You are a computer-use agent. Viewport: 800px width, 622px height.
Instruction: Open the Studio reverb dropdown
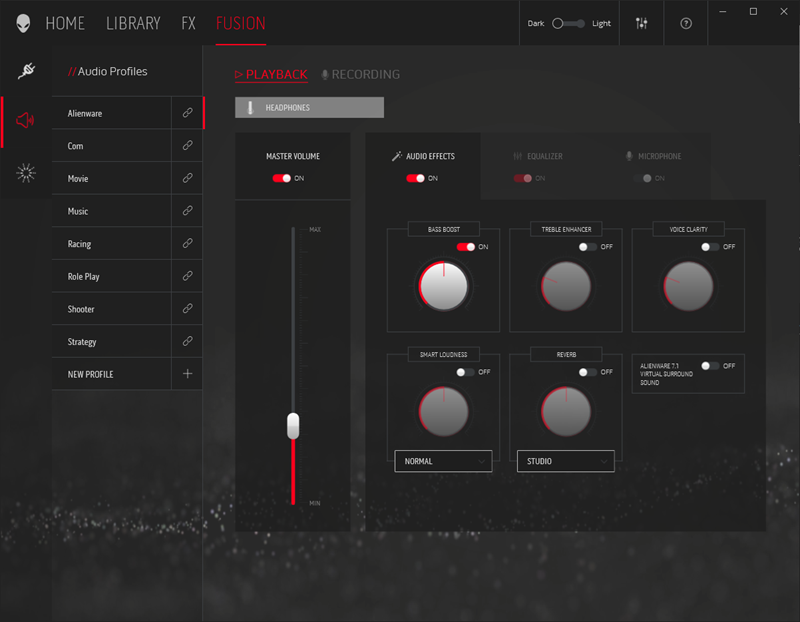[x=565, y=461]
